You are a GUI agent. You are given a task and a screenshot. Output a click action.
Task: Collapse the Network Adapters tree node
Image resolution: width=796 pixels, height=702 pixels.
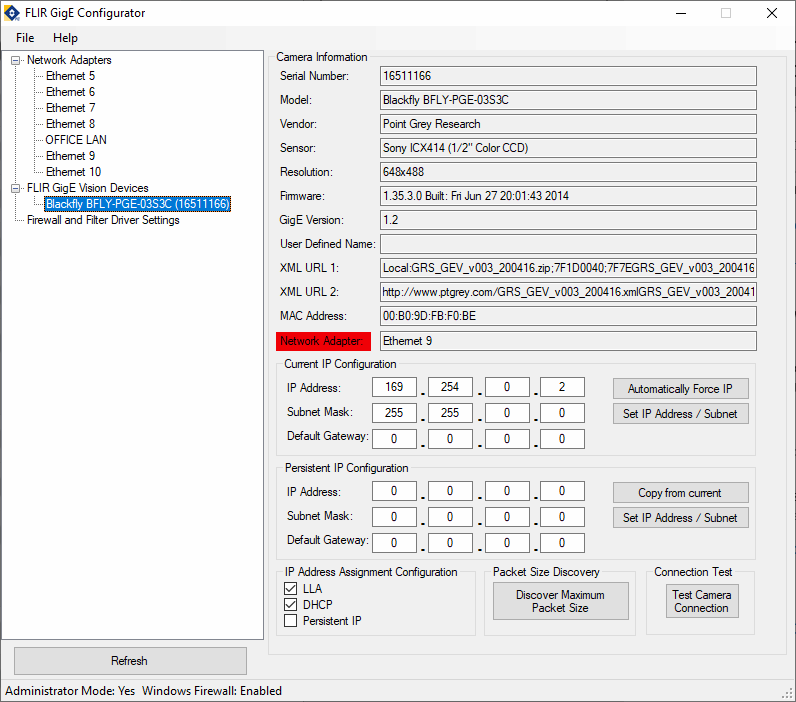(16, 60)
